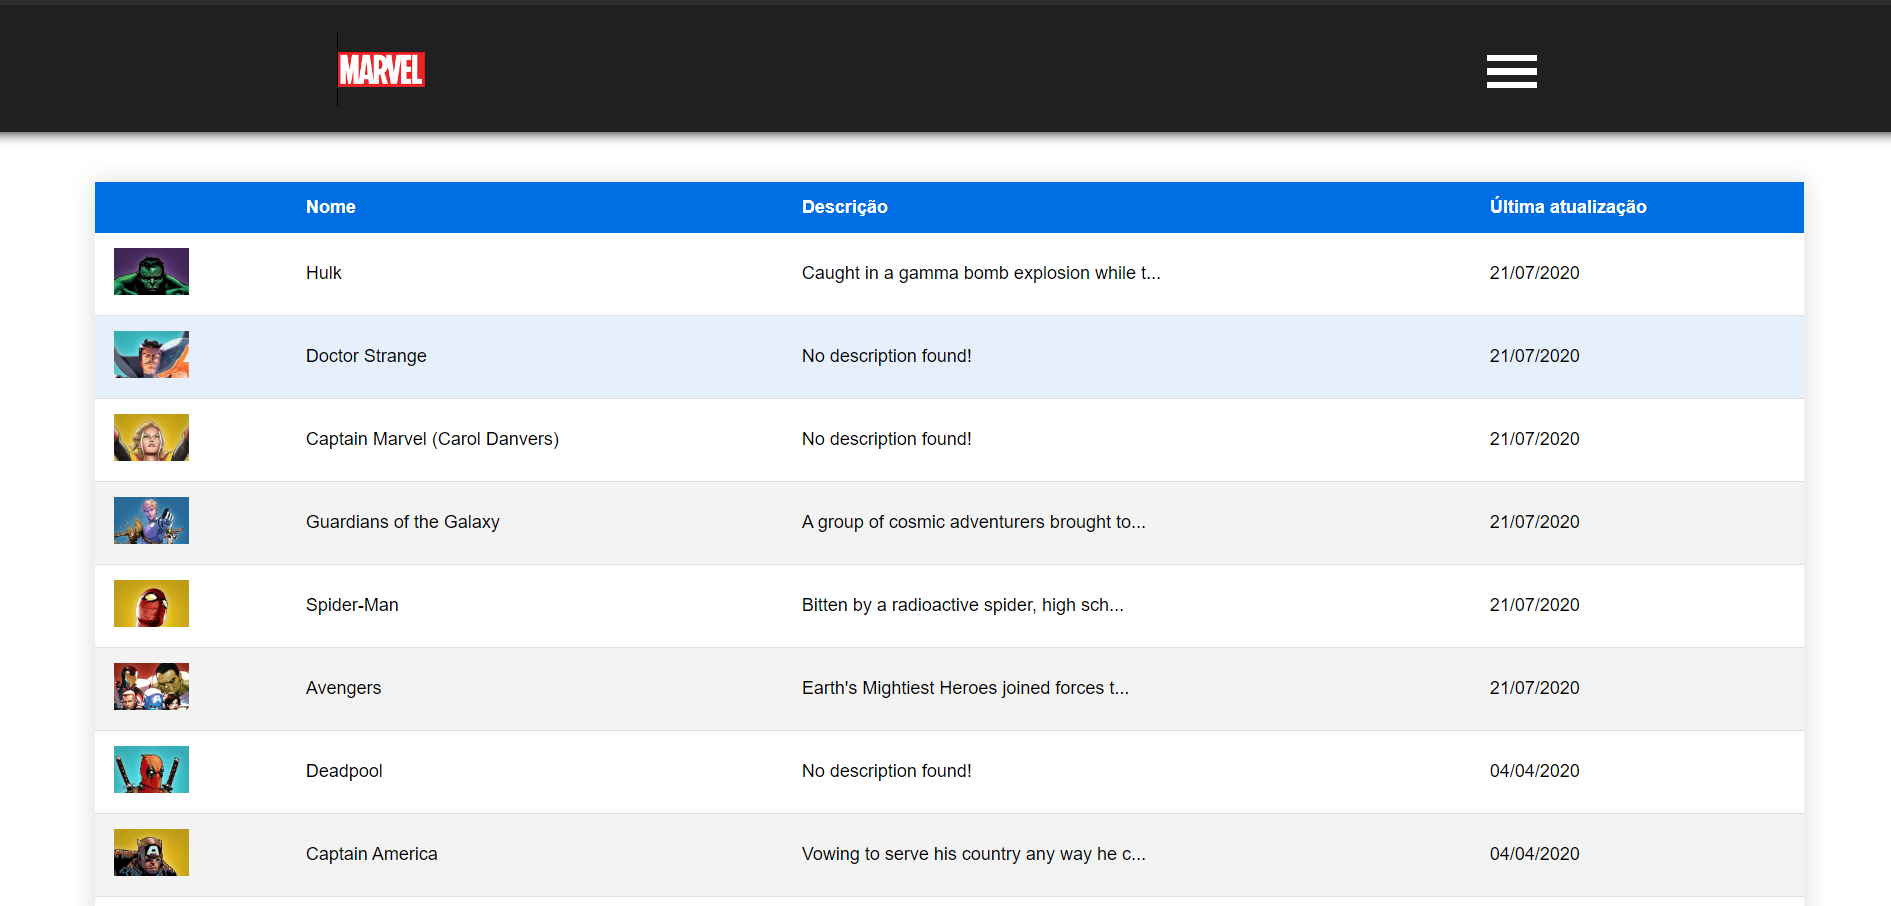Image resolution: width=1891 pixels, height=906 pixels.
Task: Click Captain America's update date 04/04/2020
Action: coord(1535,854)
